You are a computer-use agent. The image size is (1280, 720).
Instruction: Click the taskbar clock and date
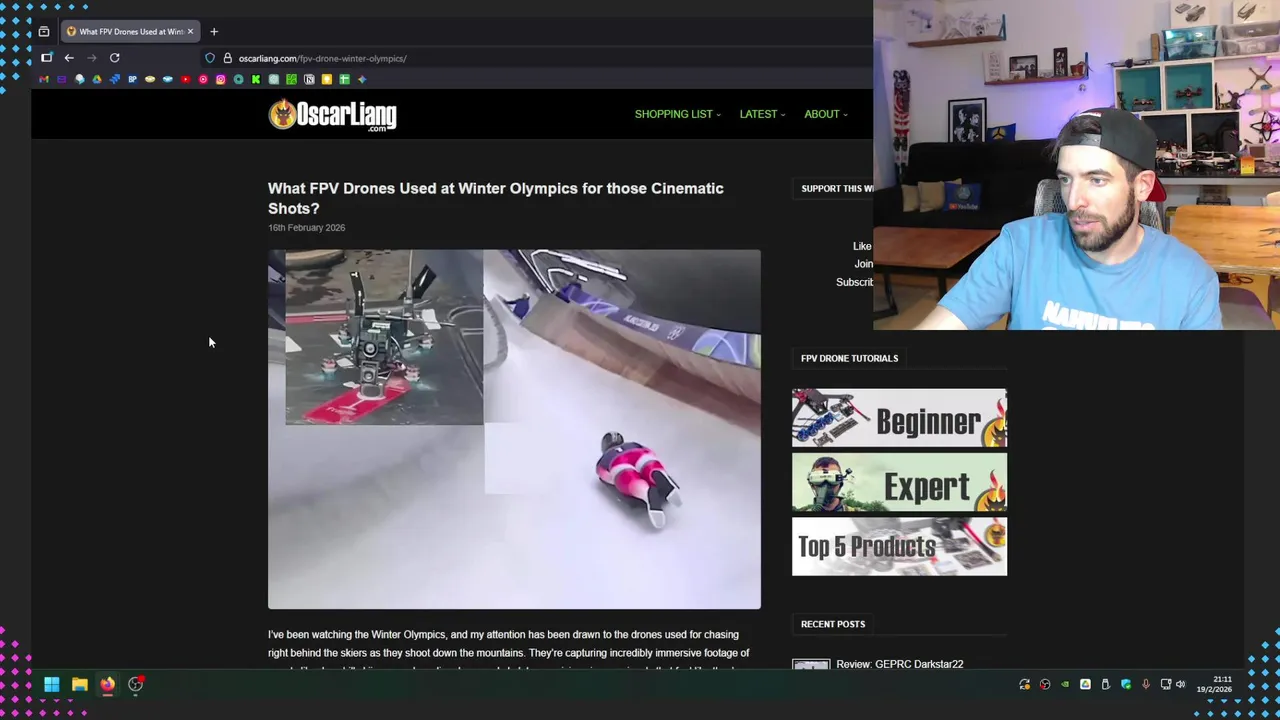point(1214,684)
